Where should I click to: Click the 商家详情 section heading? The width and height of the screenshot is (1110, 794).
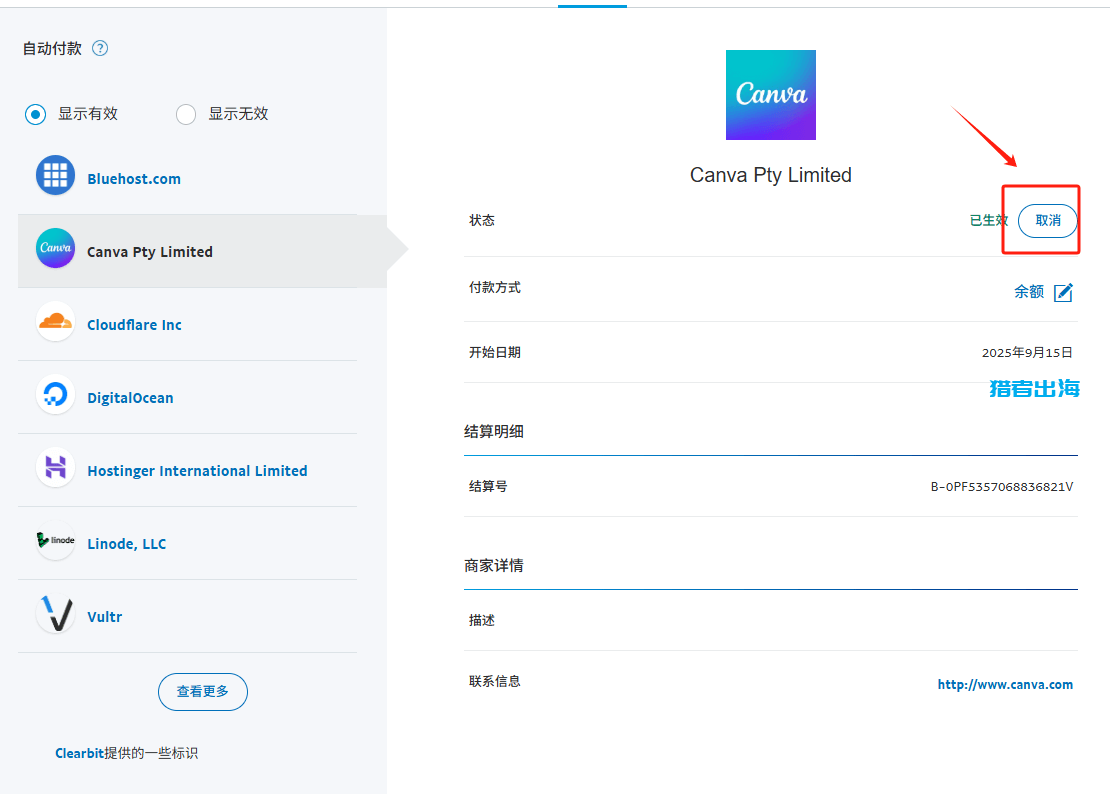coord(494,565)
